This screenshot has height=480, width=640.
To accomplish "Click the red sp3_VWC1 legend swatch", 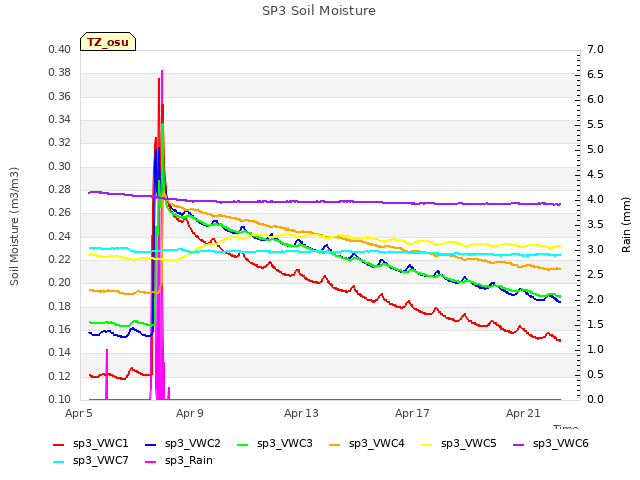I will (59, 444).
